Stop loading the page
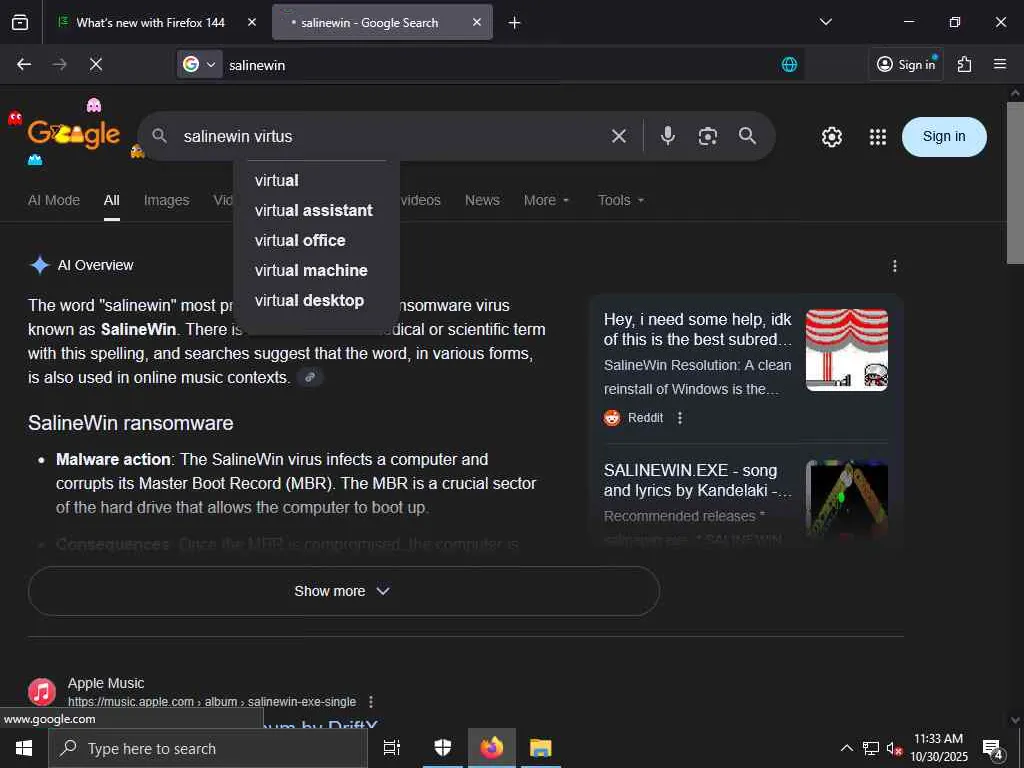Screen dimensions: 1024x768 95,64
